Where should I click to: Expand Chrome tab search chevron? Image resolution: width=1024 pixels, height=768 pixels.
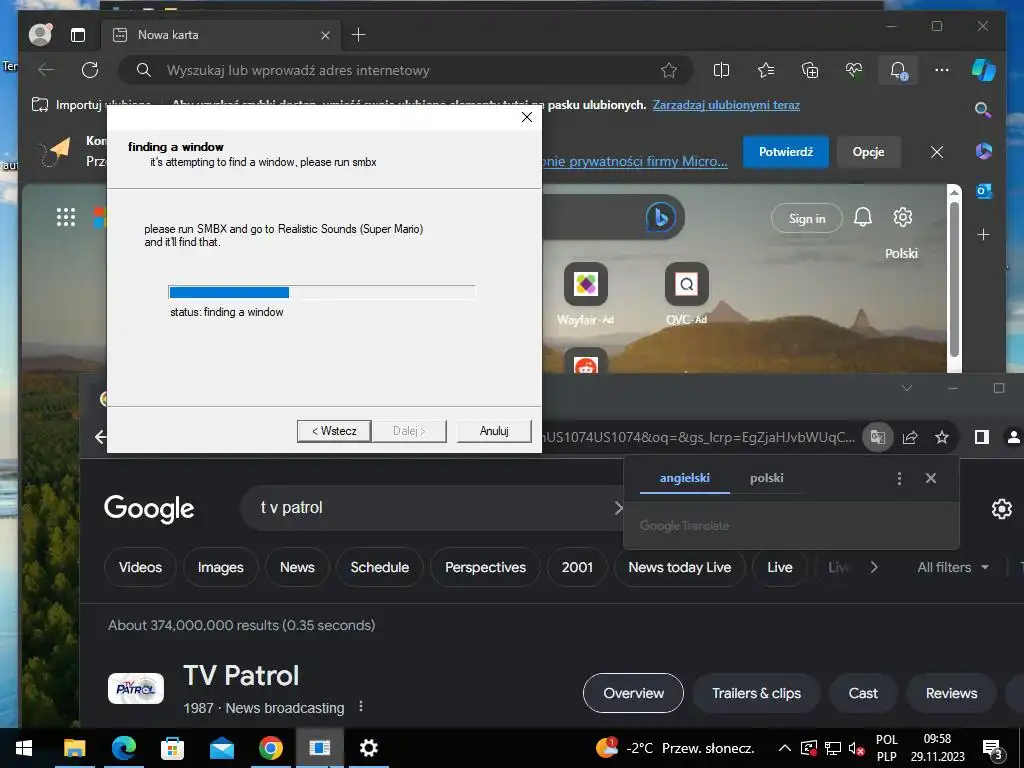pyautogui.click(x=906, y=388)
